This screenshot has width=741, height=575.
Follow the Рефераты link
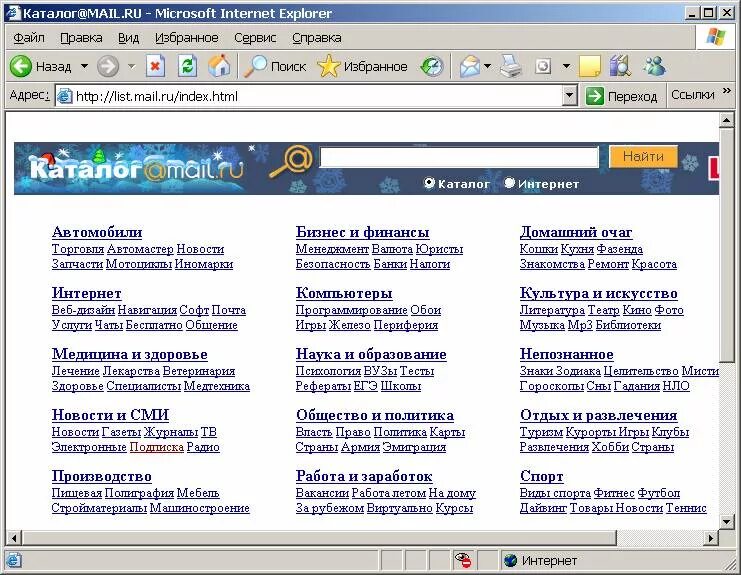pos(323,386)
